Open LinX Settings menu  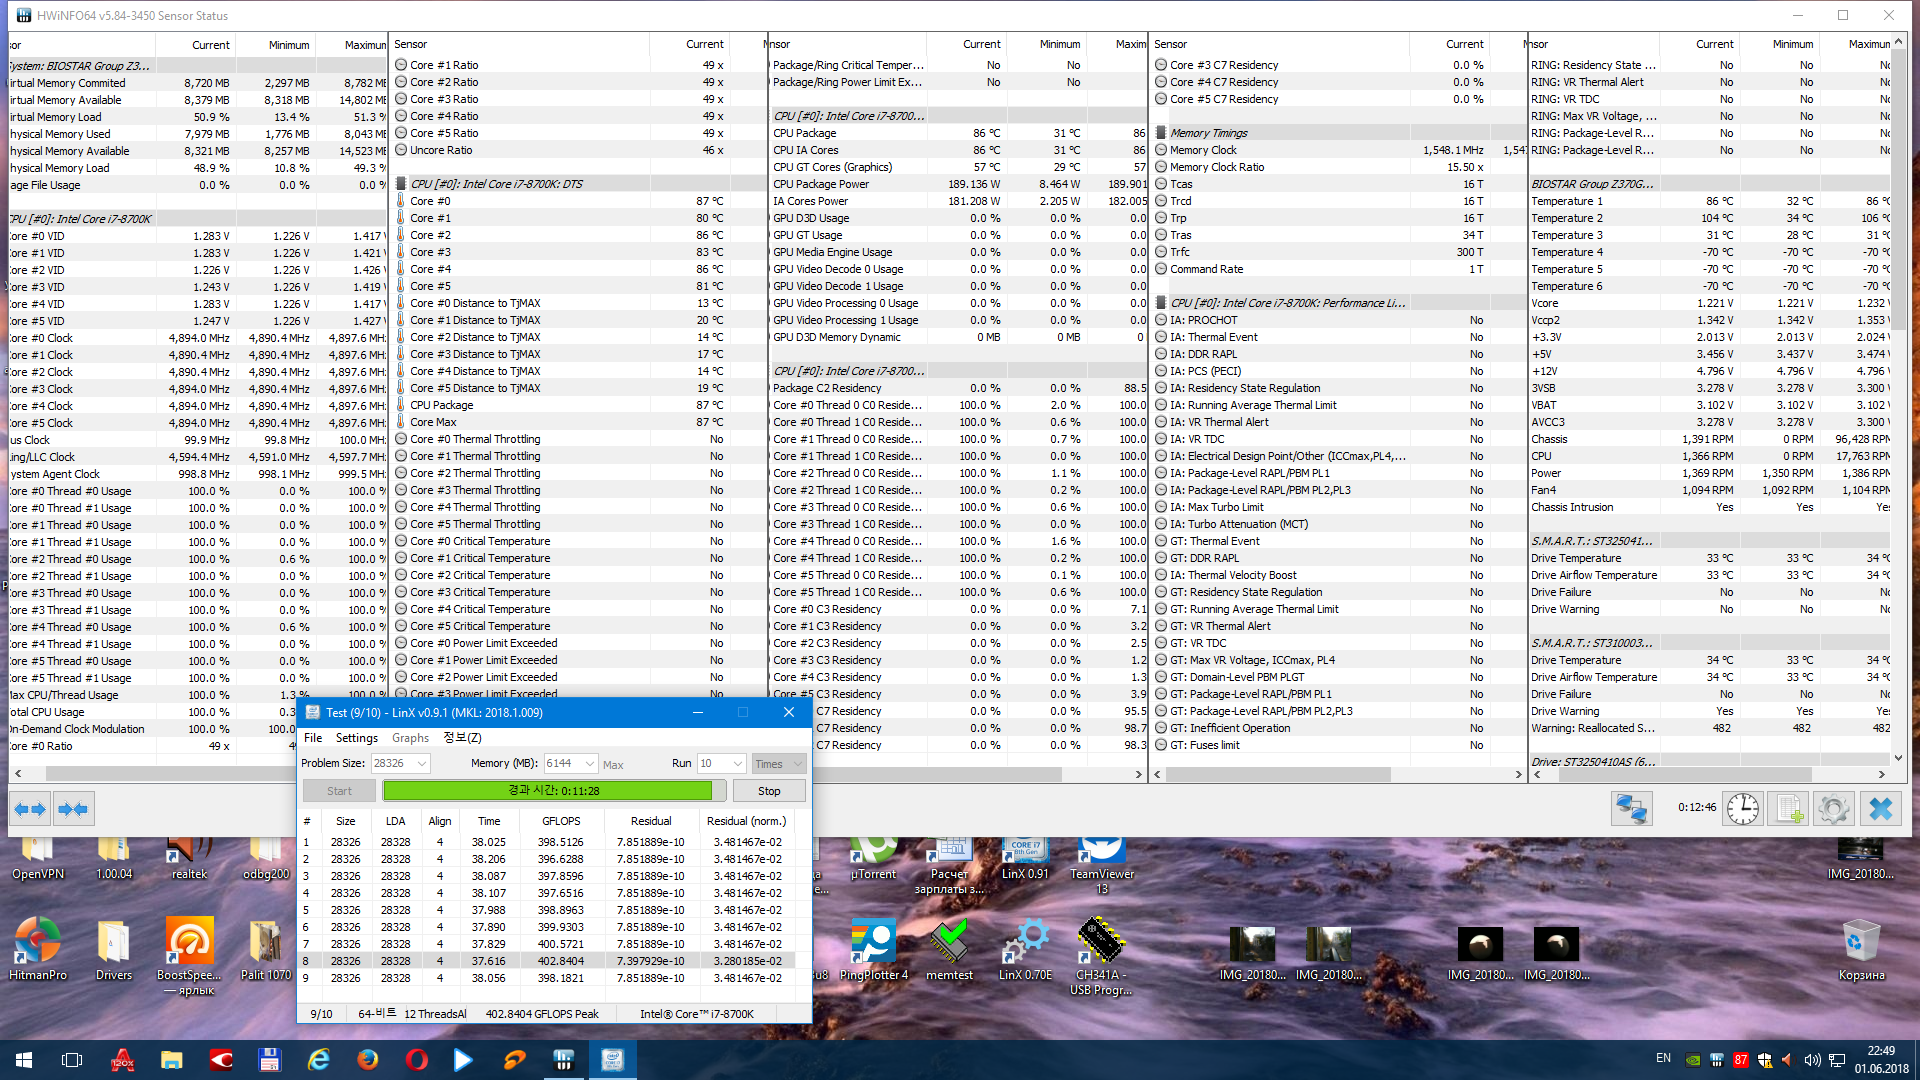(x=356, y=738)
